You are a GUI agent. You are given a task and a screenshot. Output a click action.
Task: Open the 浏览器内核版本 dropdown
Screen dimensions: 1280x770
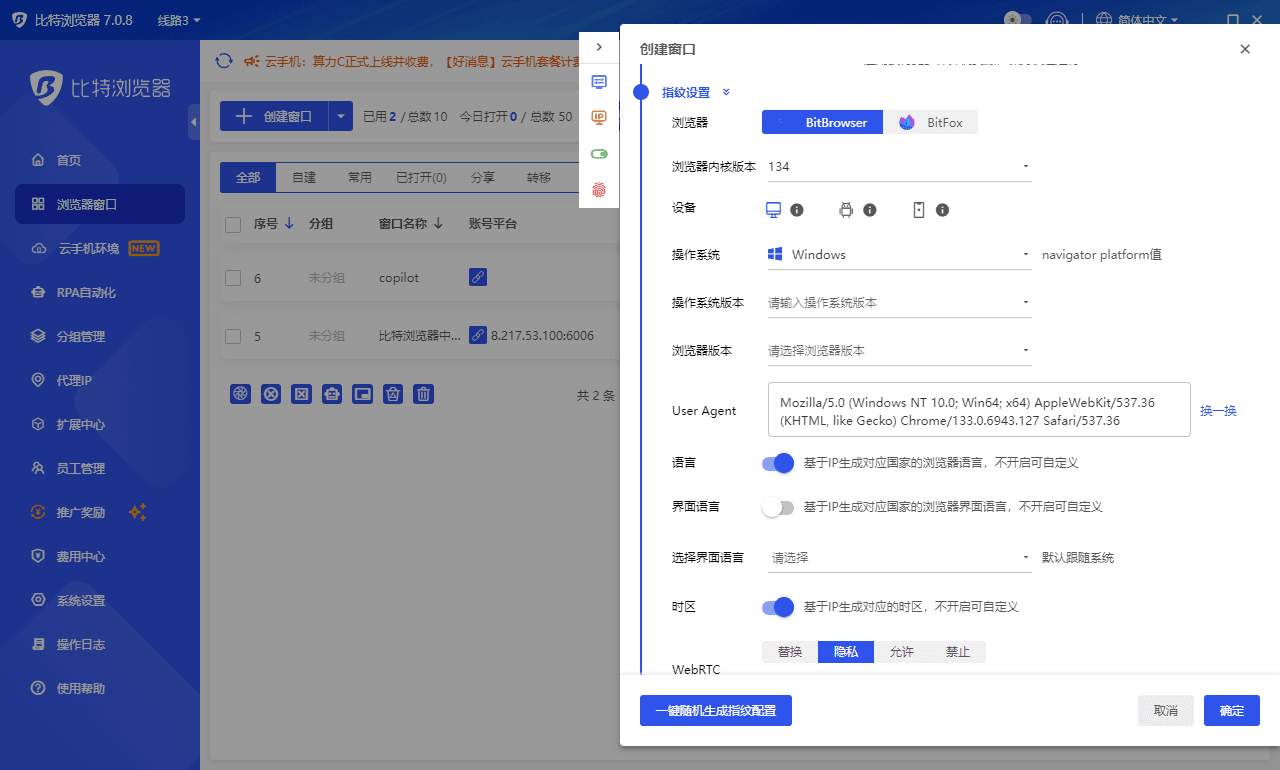click(898, 167)
